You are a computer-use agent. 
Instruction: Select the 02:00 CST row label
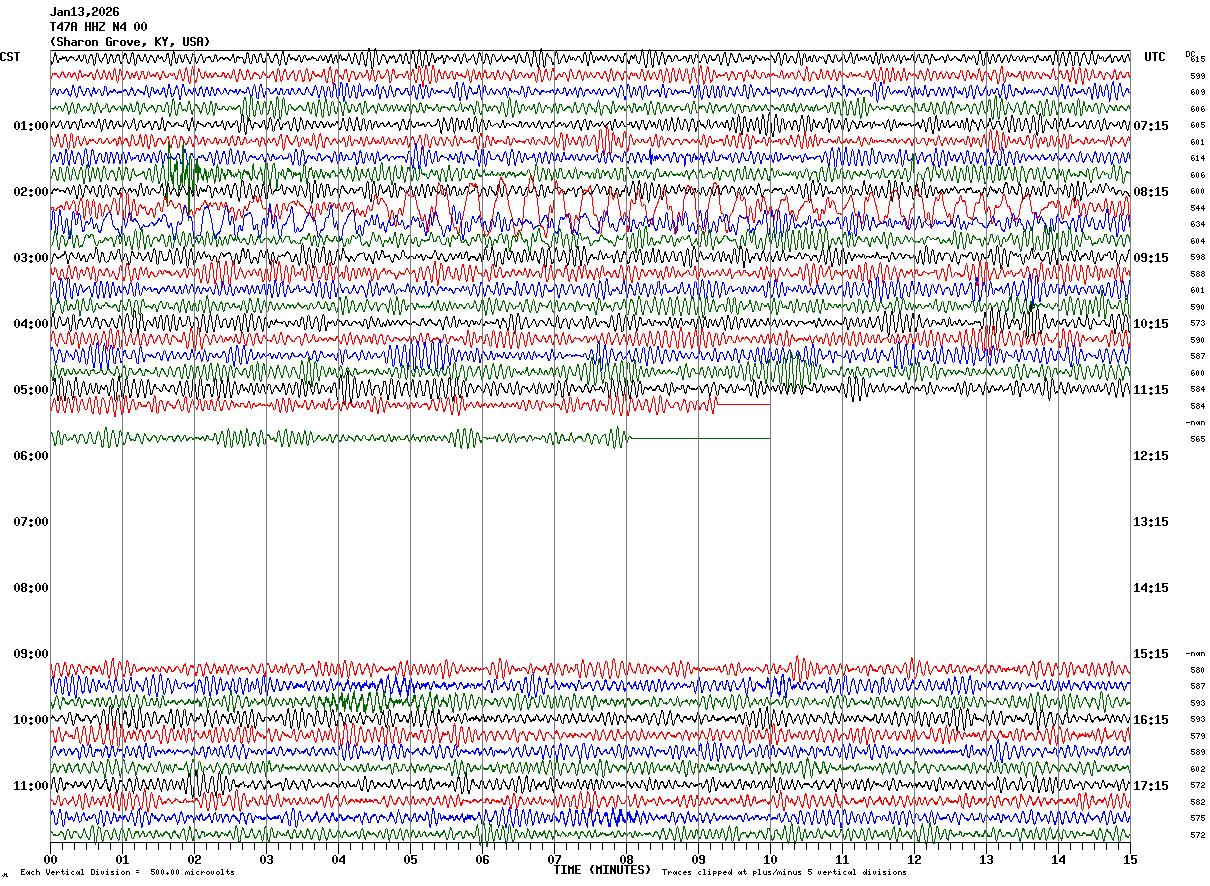click(31, 192)
